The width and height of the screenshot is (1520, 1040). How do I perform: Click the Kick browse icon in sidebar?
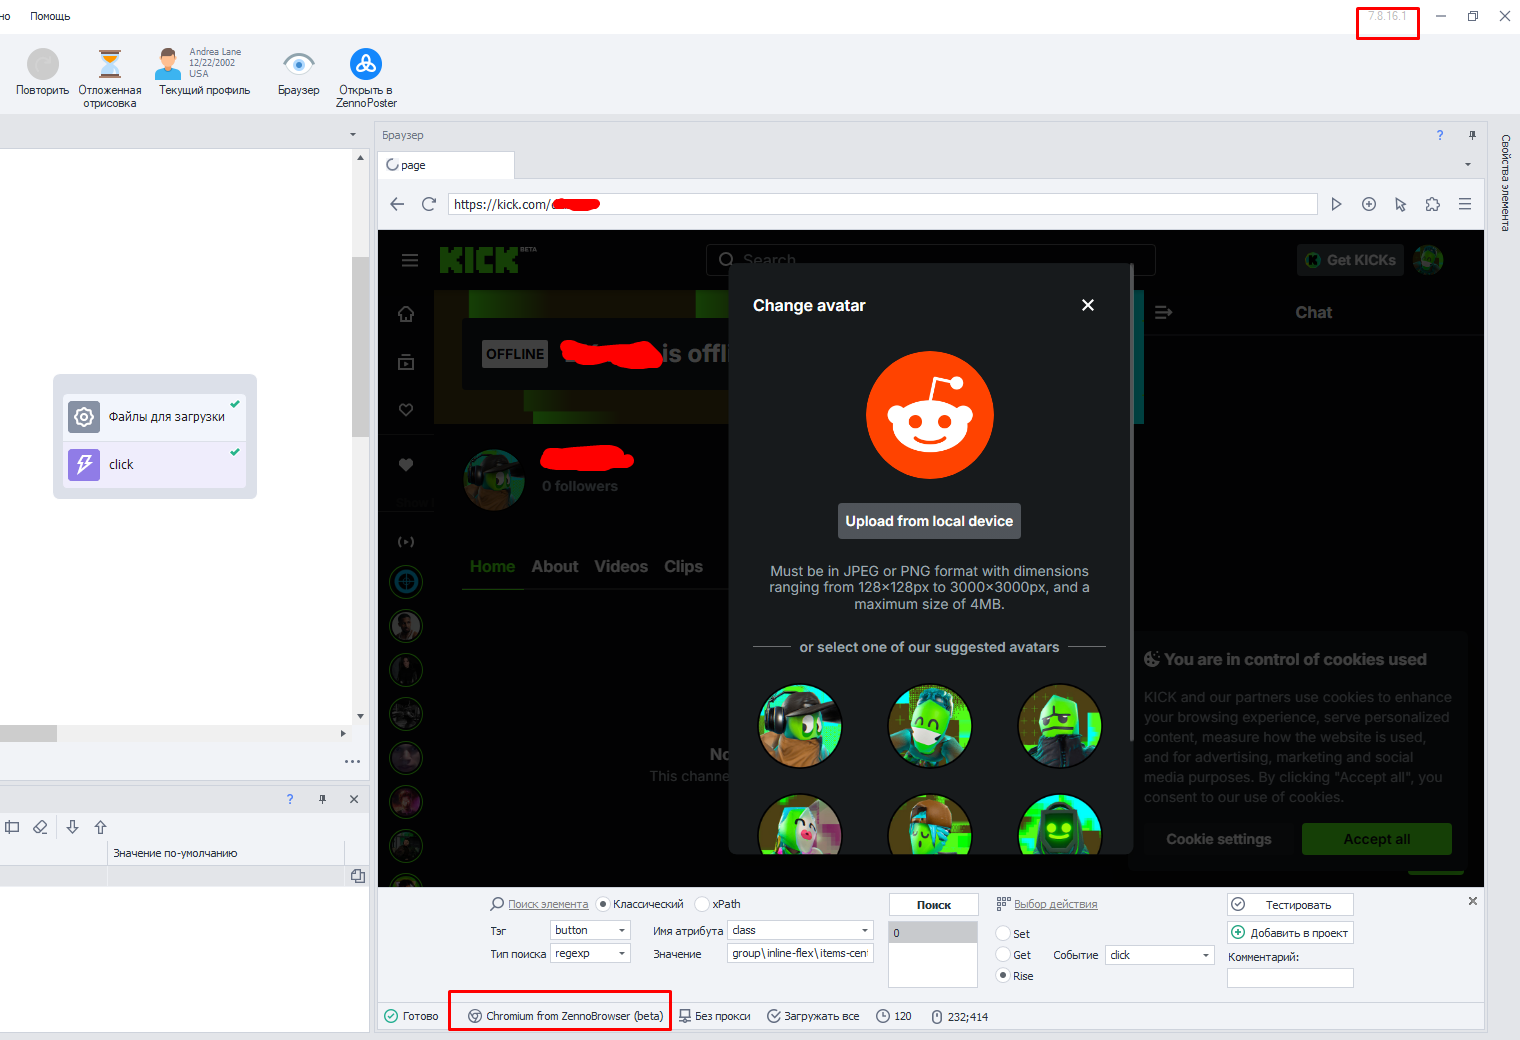tap(406, 362)
